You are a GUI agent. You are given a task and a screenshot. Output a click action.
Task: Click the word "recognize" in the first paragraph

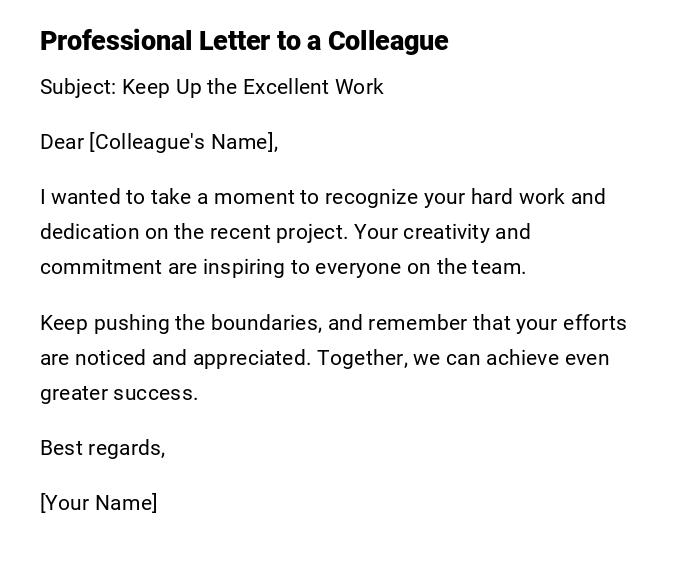point(371,197)
